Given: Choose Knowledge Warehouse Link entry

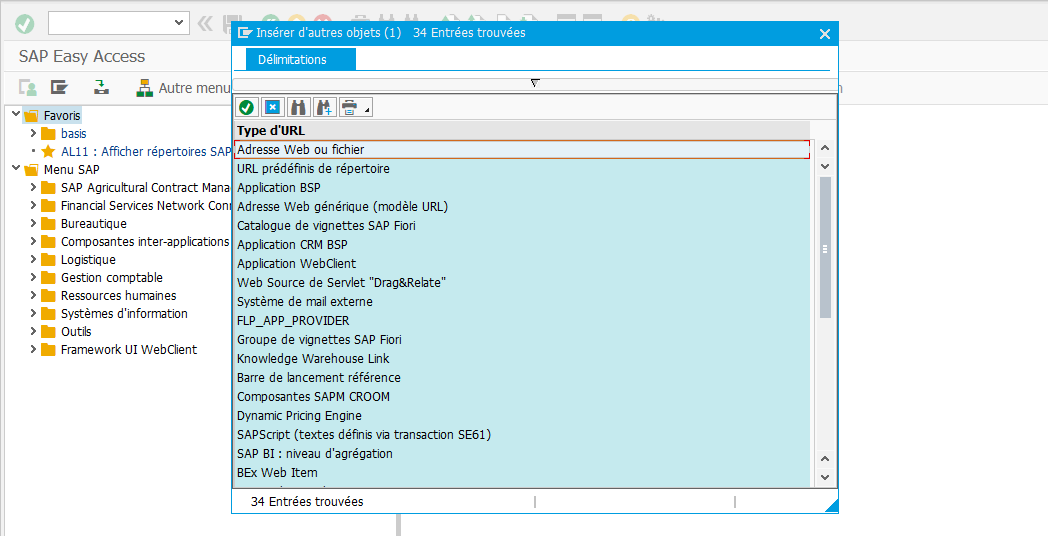Looking at the screenshot, I should 313,359.
